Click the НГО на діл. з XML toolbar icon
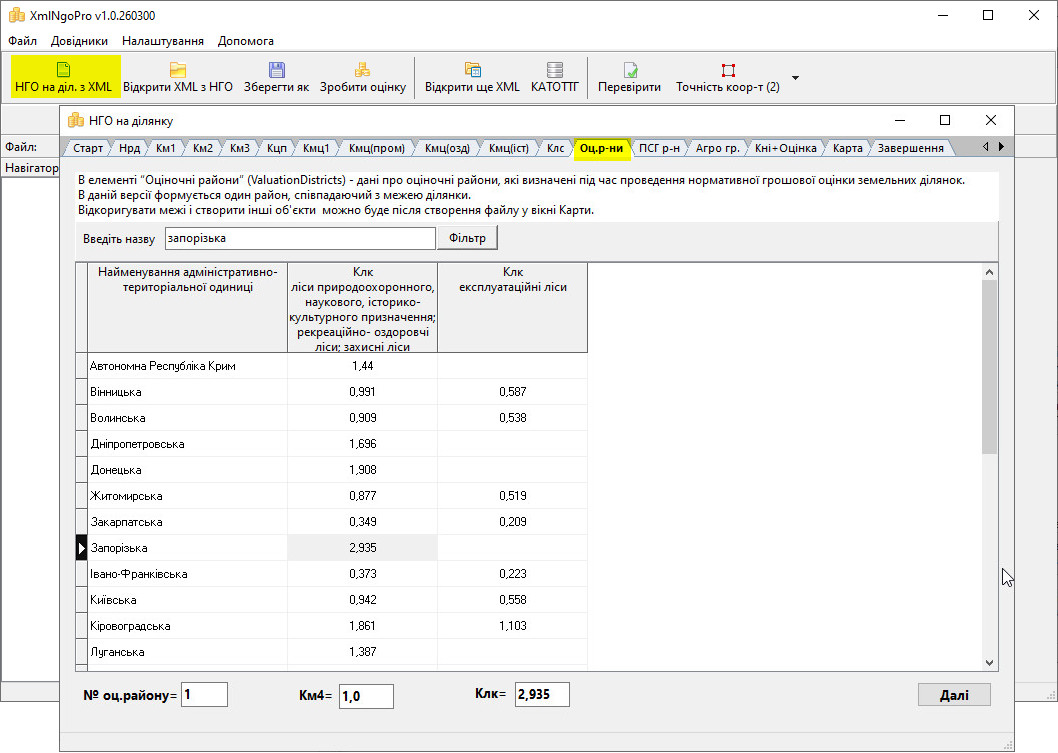This screenshot has height=753, width=1058. [64, 76]
